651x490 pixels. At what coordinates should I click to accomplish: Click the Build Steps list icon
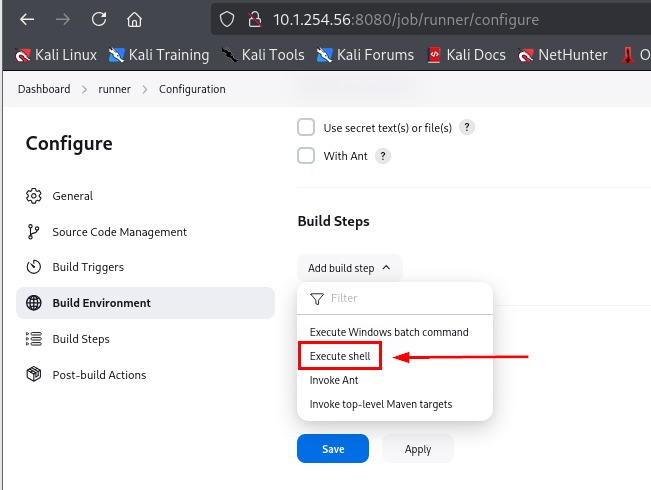(34, 339)
